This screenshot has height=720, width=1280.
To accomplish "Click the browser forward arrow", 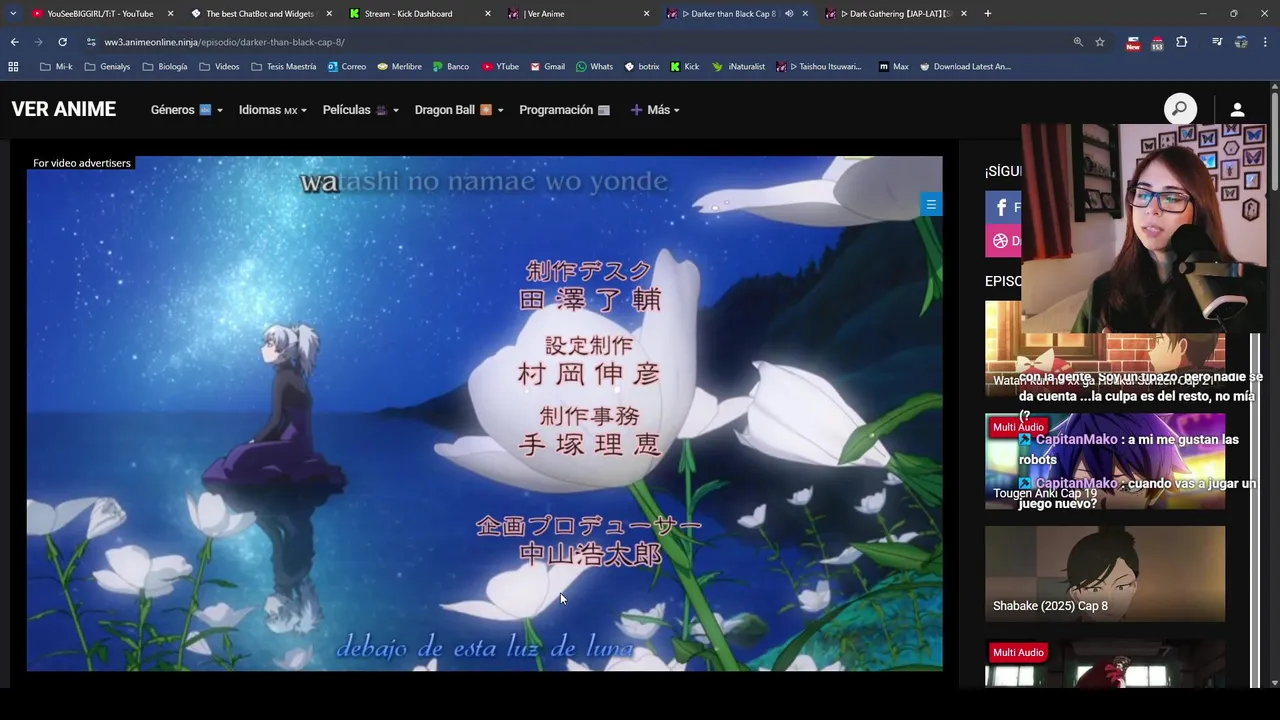I will pos(38,42).
